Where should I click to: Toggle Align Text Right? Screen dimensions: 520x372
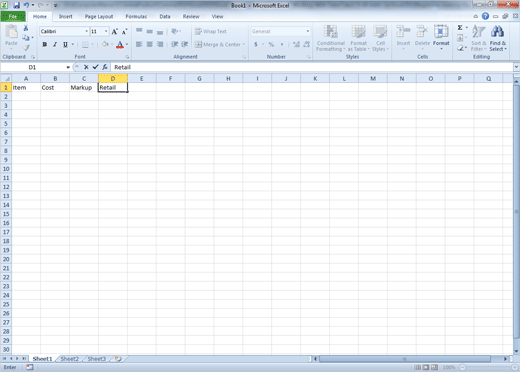160,44
